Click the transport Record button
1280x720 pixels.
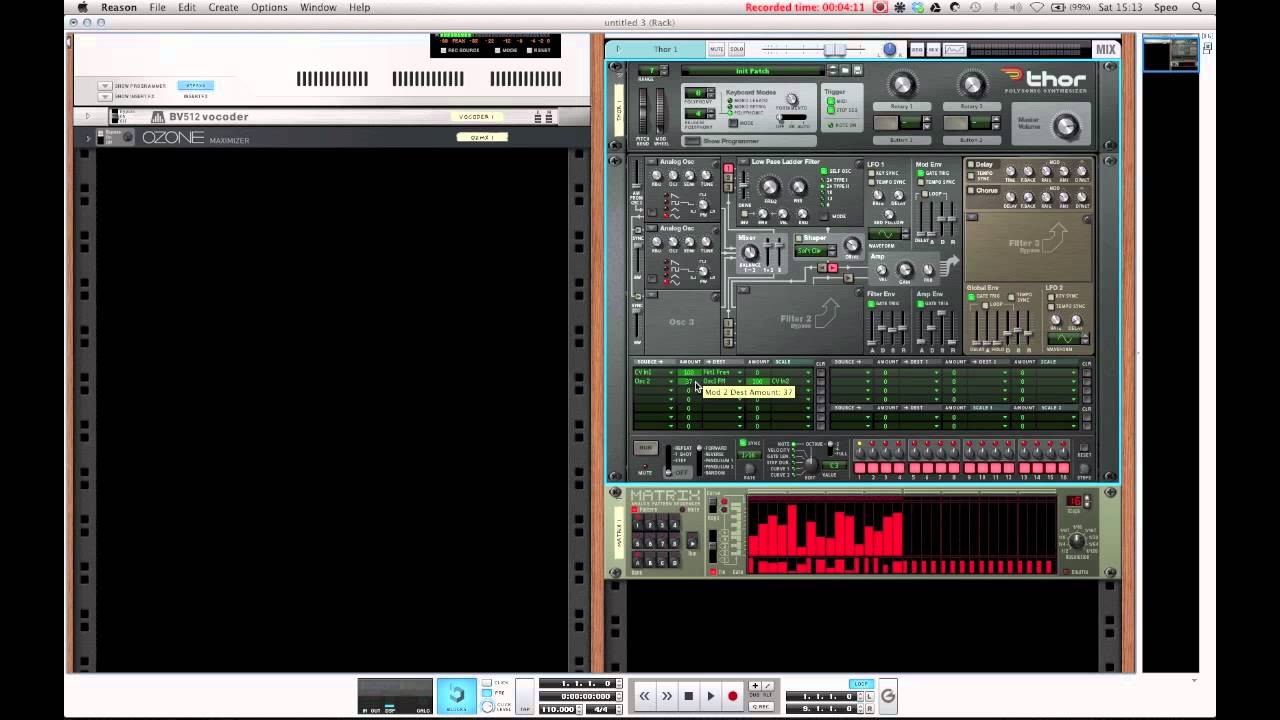tap(733, 696)
